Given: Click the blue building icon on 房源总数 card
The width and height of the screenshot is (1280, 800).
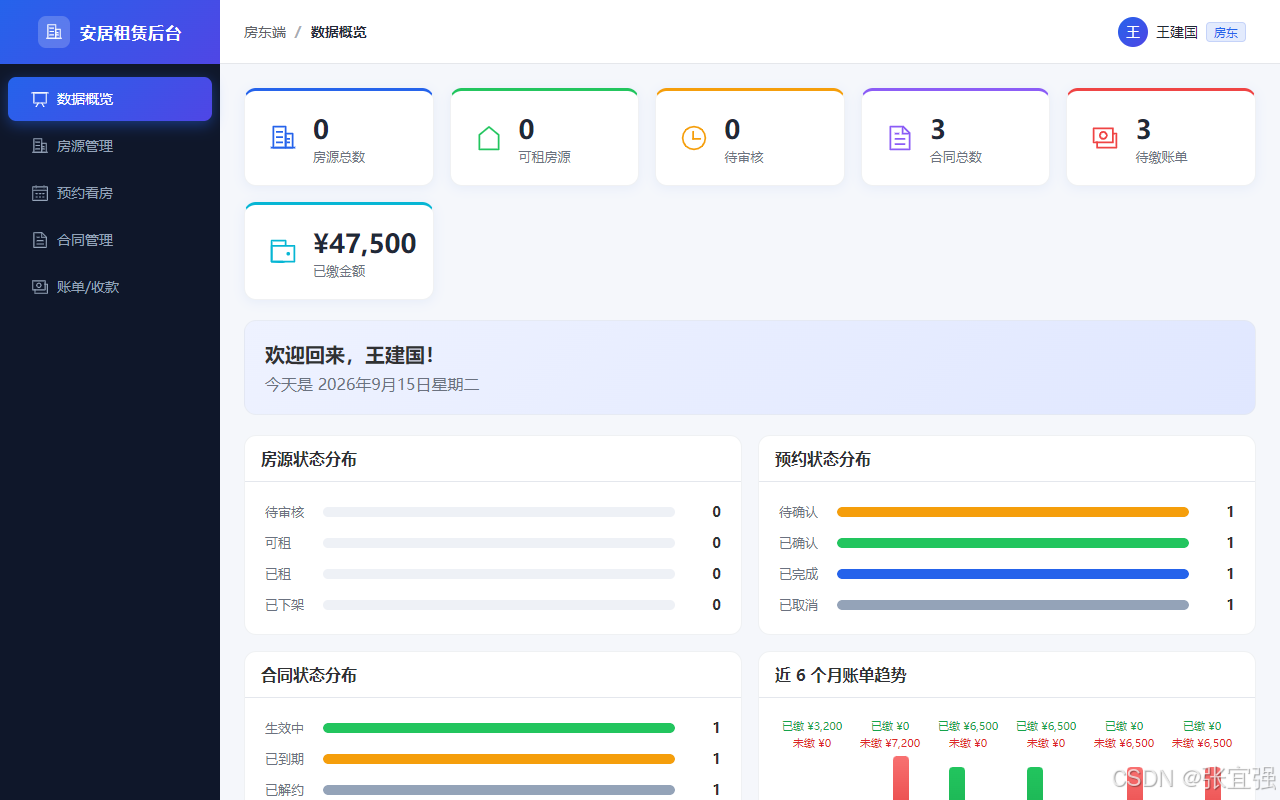Looking at the screenshot, I should coord(283,138).
